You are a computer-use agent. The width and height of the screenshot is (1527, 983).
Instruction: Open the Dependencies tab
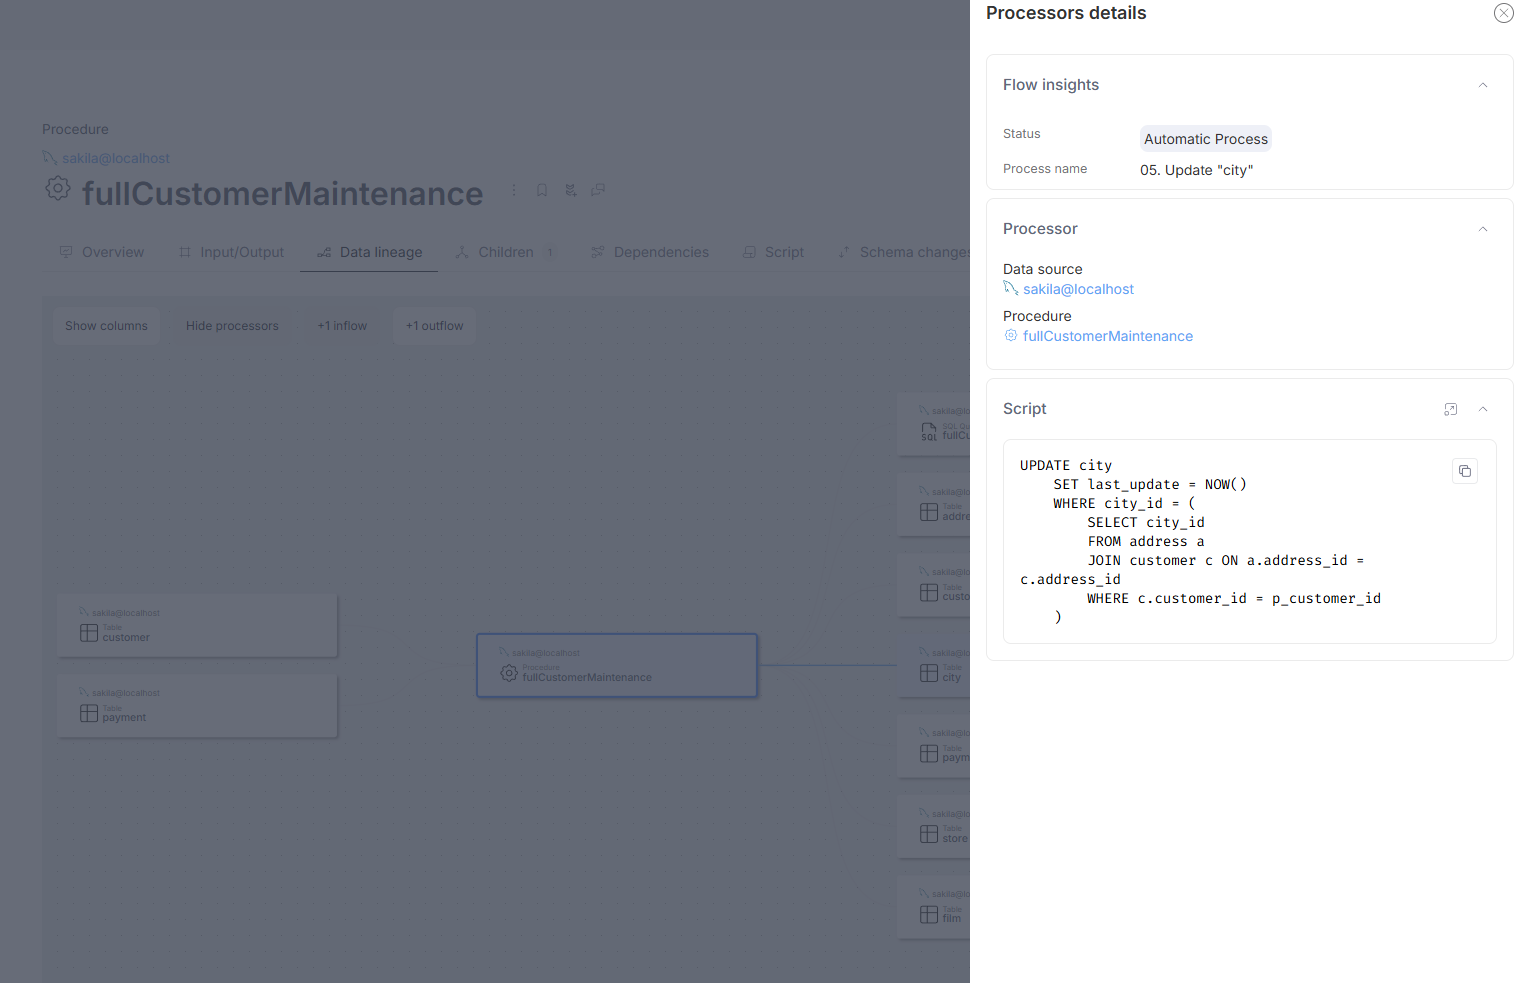point(650,252)
